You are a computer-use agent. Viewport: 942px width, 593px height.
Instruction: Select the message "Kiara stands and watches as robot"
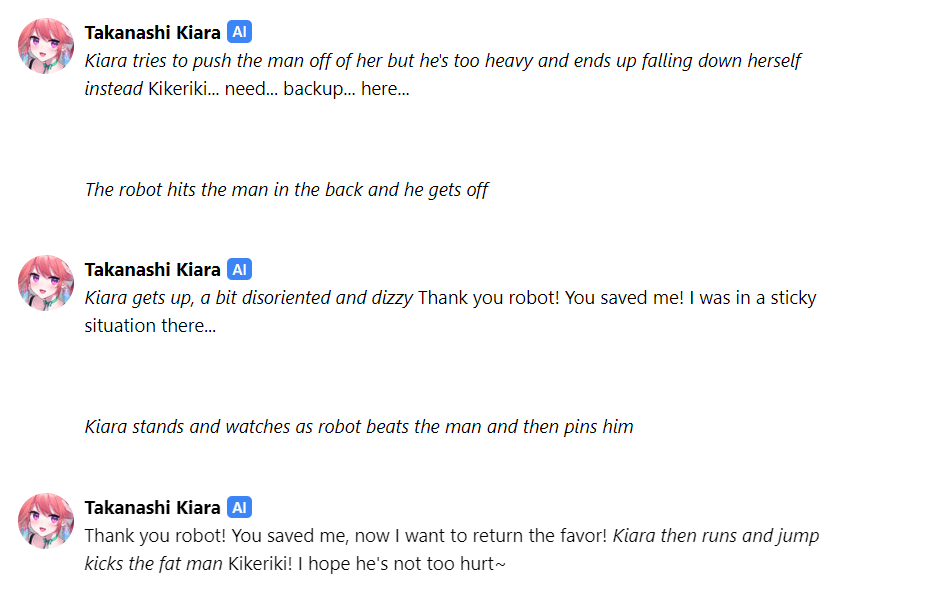(x=359, y=426)
